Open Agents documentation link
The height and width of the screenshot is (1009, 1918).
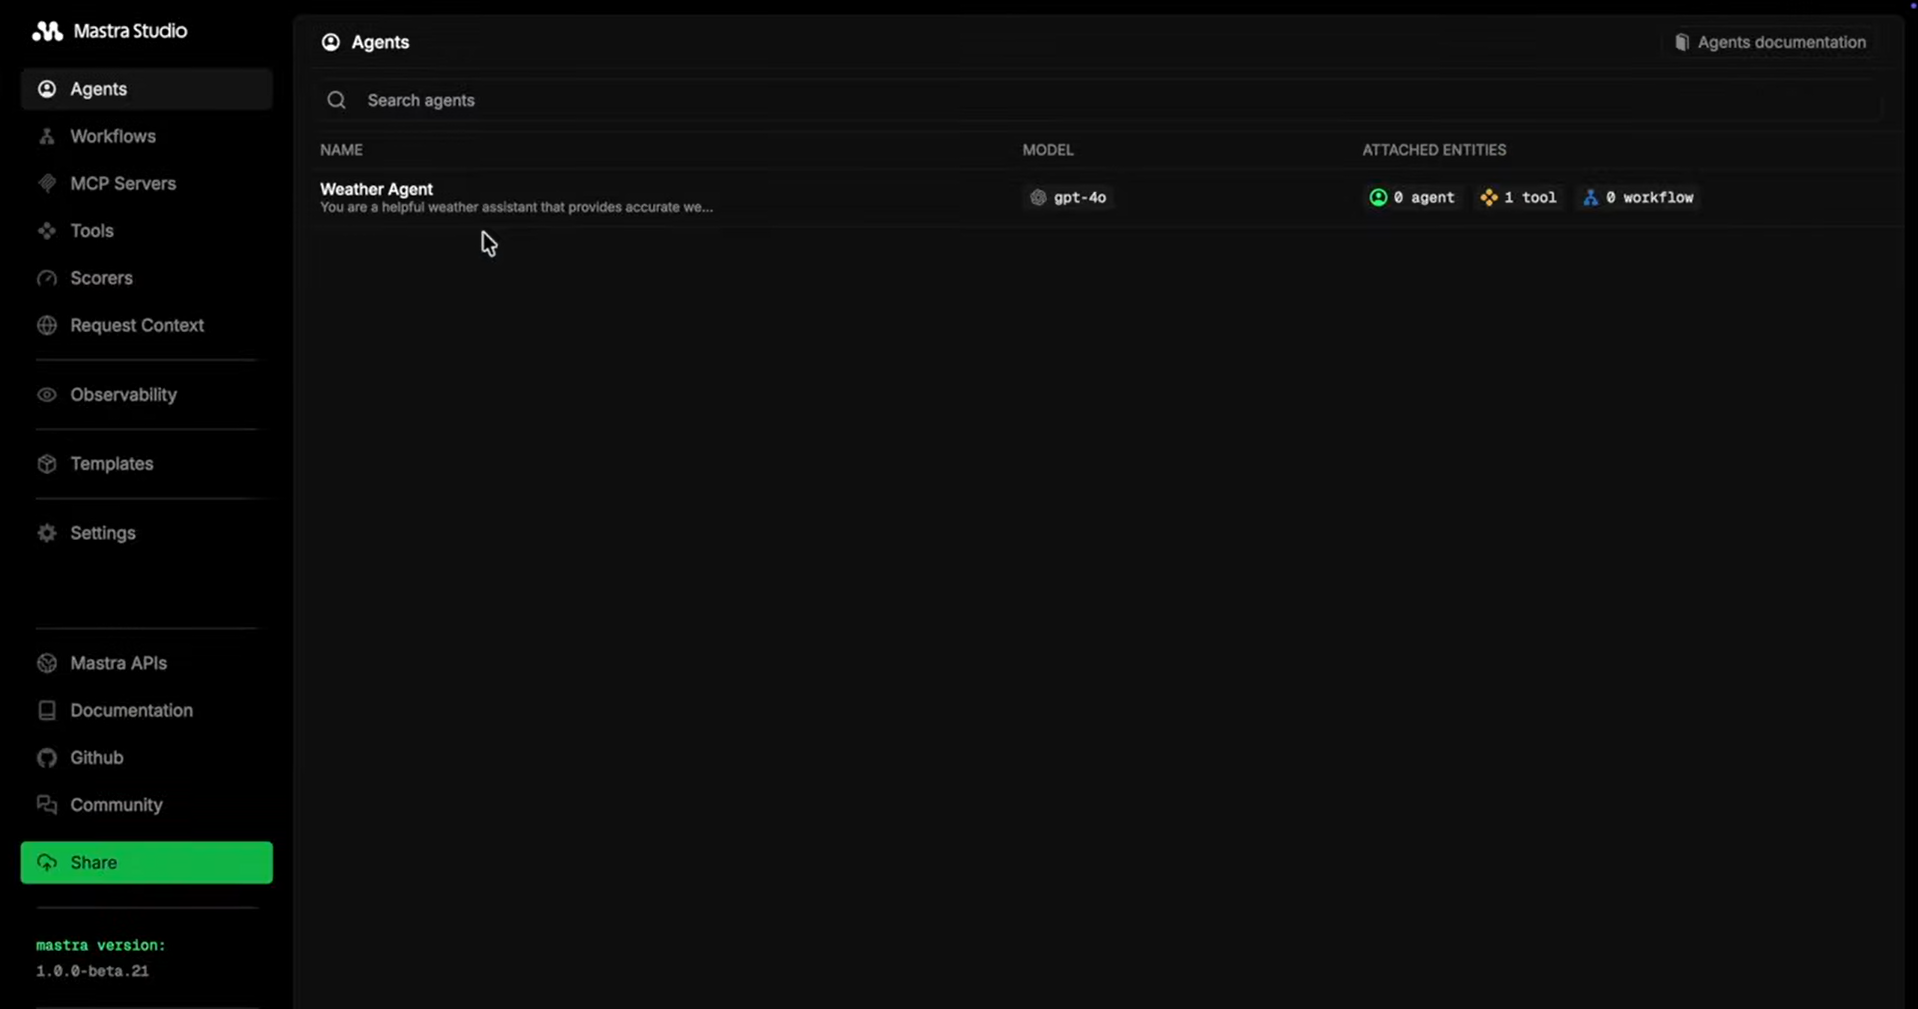click(x=1770, y=42)
